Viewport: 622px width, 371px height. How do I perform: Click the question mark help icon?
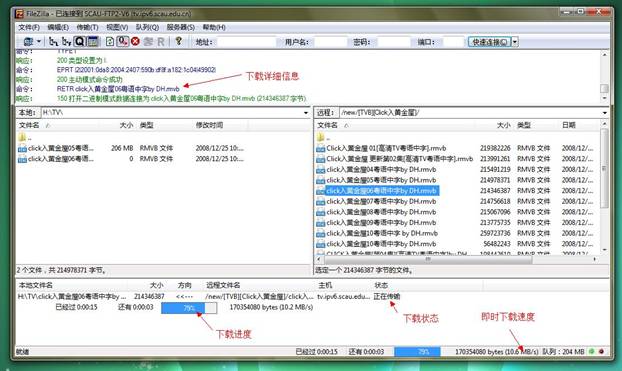179,41
